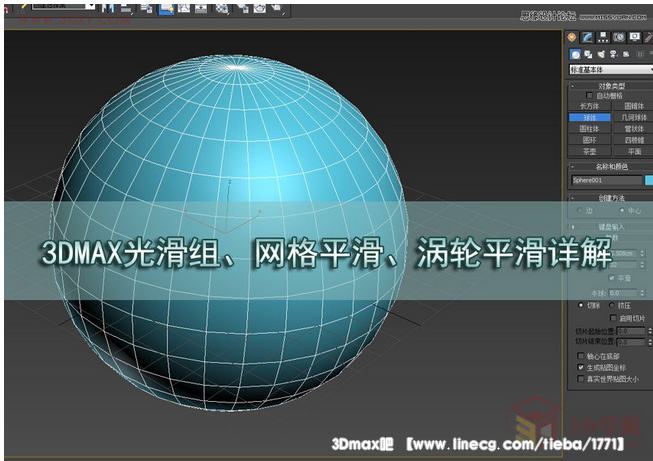The image size is (653, 461).
Task: Open Render Setup toolbar icon
Action: 242,7
